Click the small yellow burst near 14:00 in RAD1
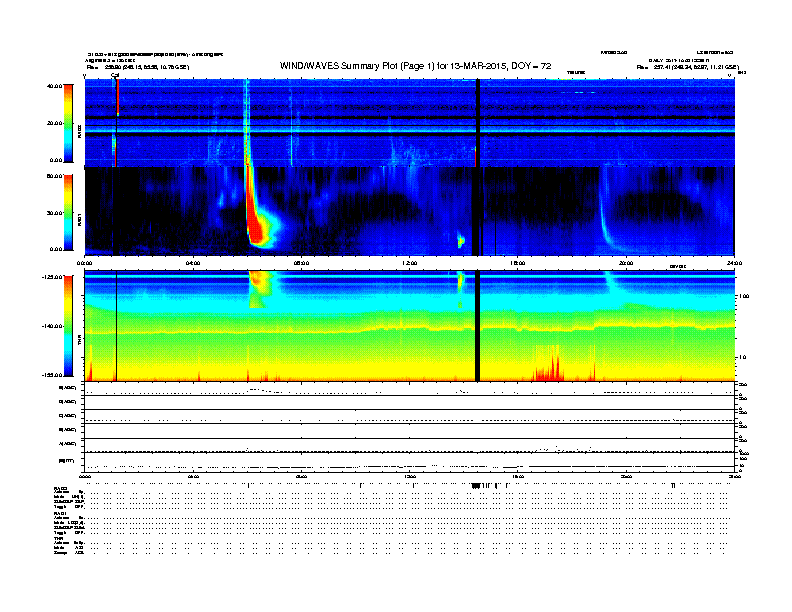The height and width of the screenshot is (612, 792). click(461, 242)
